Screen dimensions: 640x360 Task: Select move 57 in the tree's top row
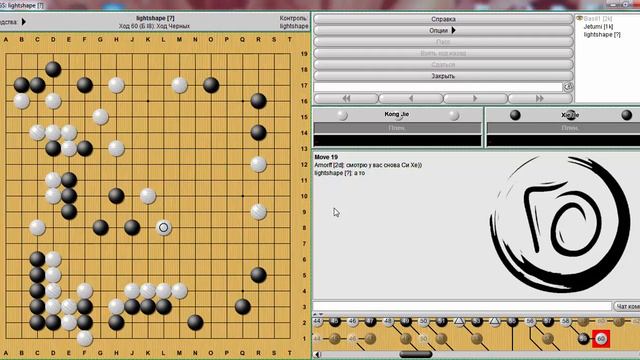point(548,322)
